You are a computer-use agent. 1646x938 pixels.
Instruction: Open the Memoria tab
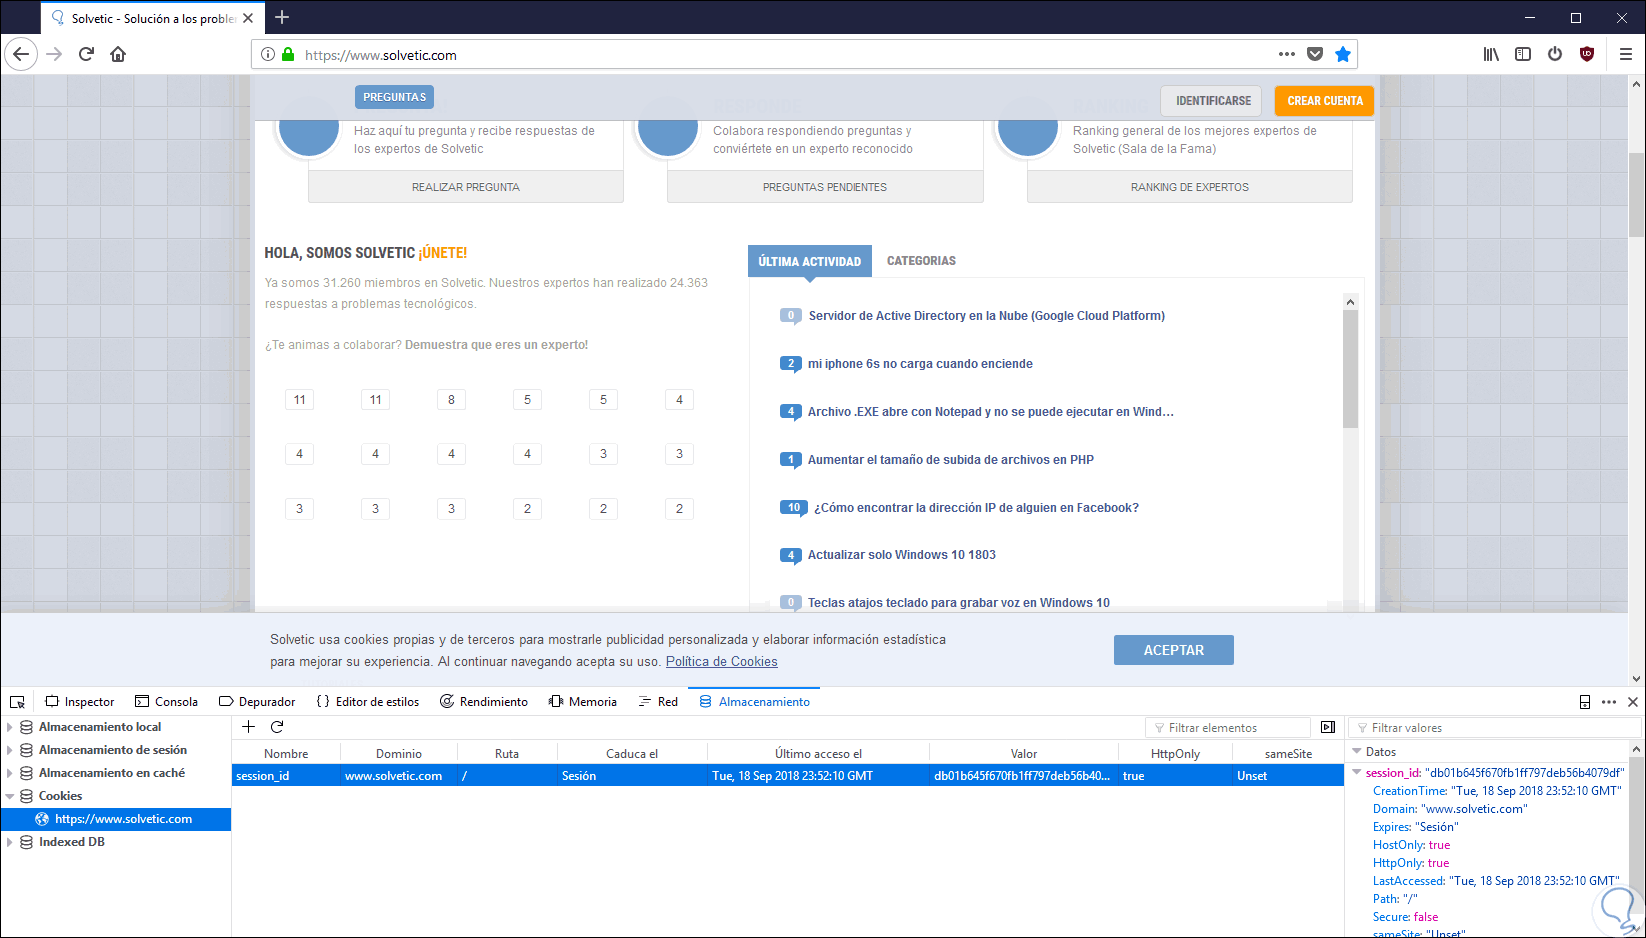click(x=583, y=702)
